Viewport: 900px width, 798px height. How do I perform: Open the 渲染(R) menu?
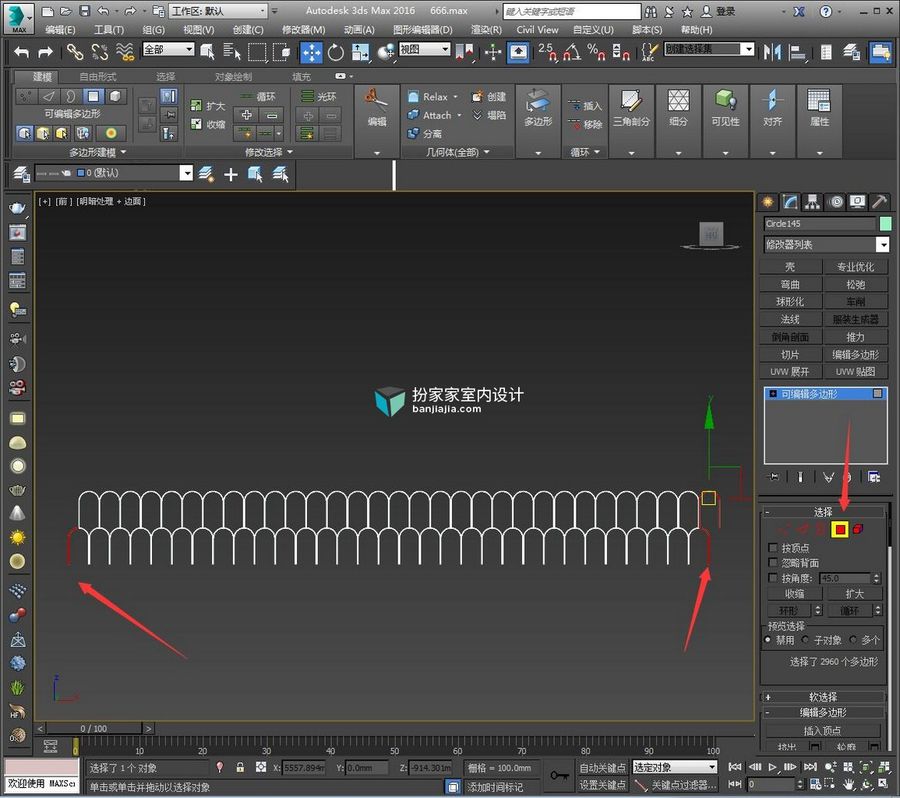coord(486,30)
